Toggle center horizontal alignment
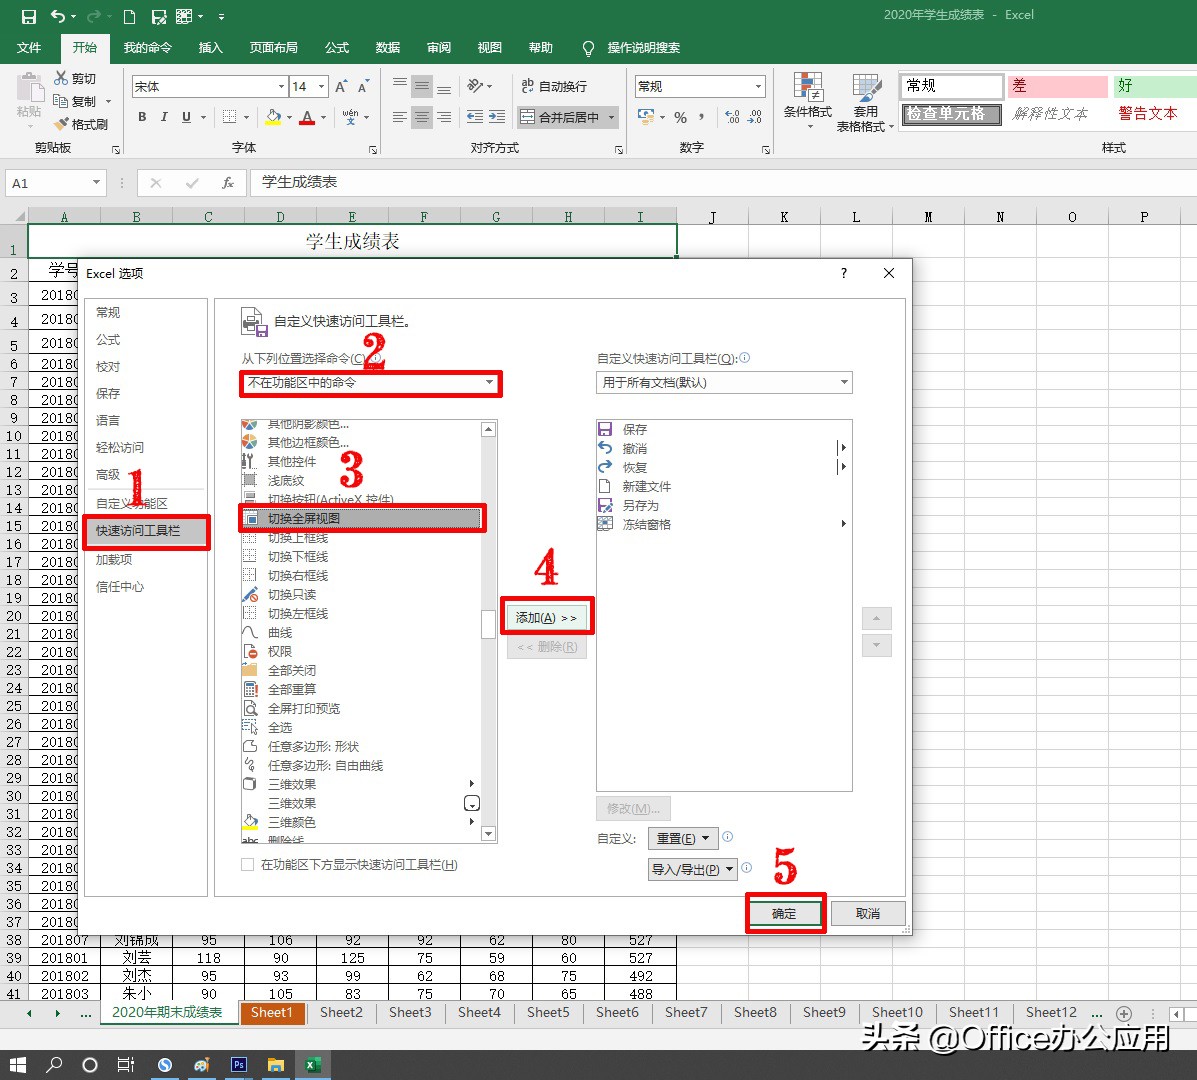Screen dimensions: 1197x1080 click(421, 117)
